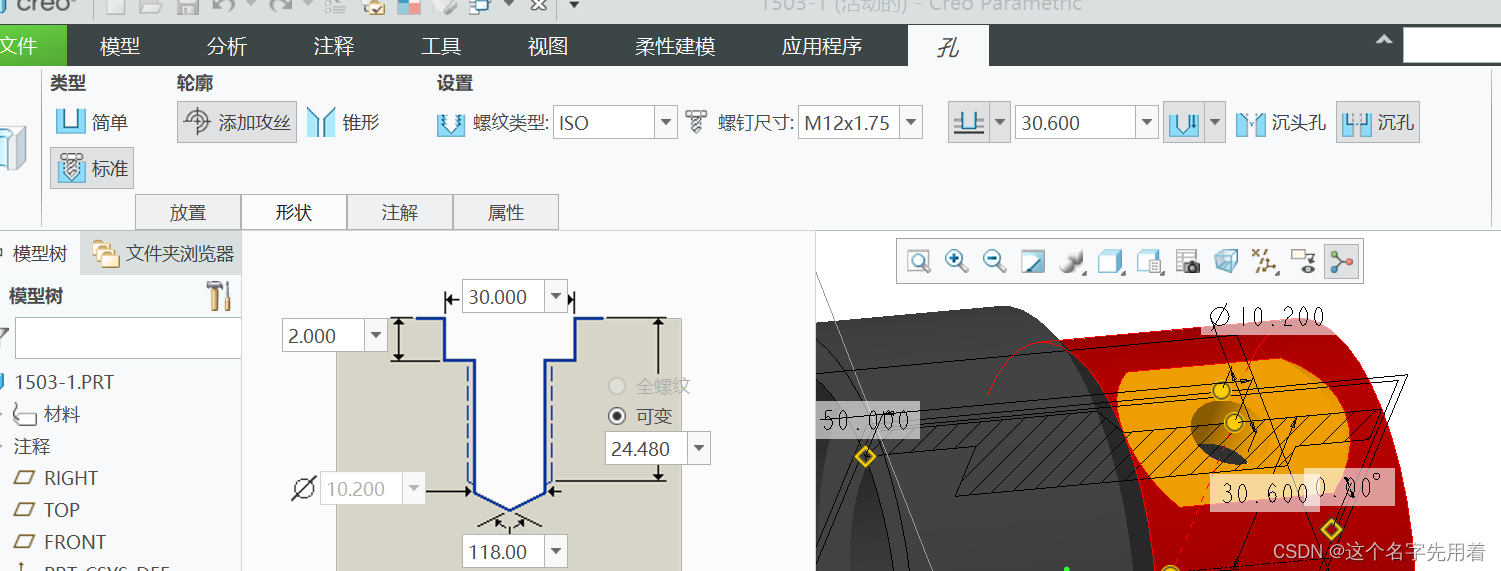Click the 50.000 dimension in the viewport
1501x571 pixels.
[866, 421]
